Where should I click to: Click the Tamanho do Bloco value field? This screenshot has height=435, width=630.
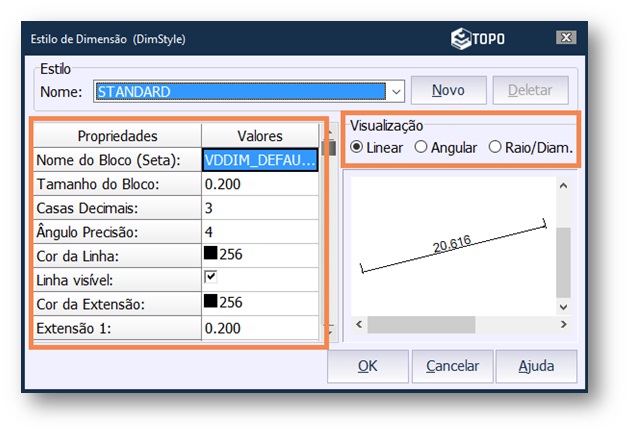[x=260, y=184]
